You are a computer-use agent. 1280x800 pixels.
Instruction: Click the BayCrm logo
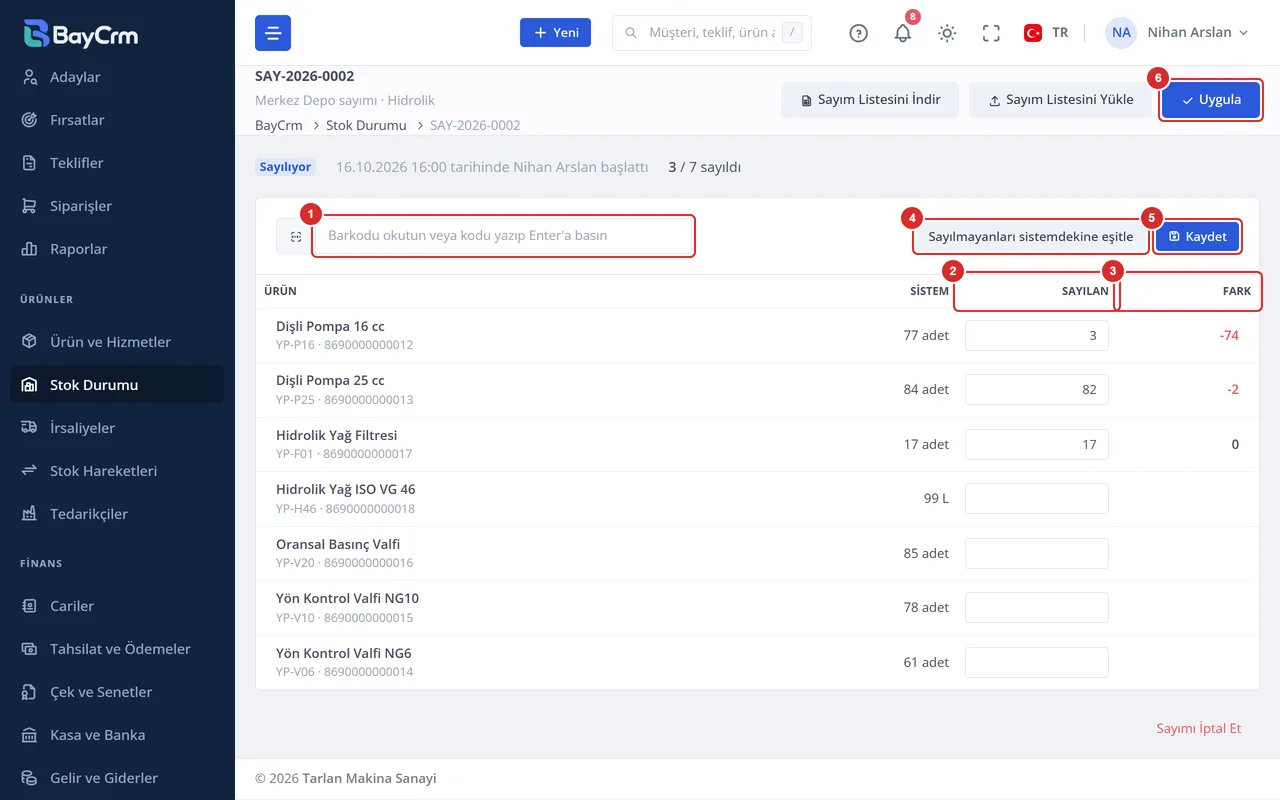pos(81,33)
